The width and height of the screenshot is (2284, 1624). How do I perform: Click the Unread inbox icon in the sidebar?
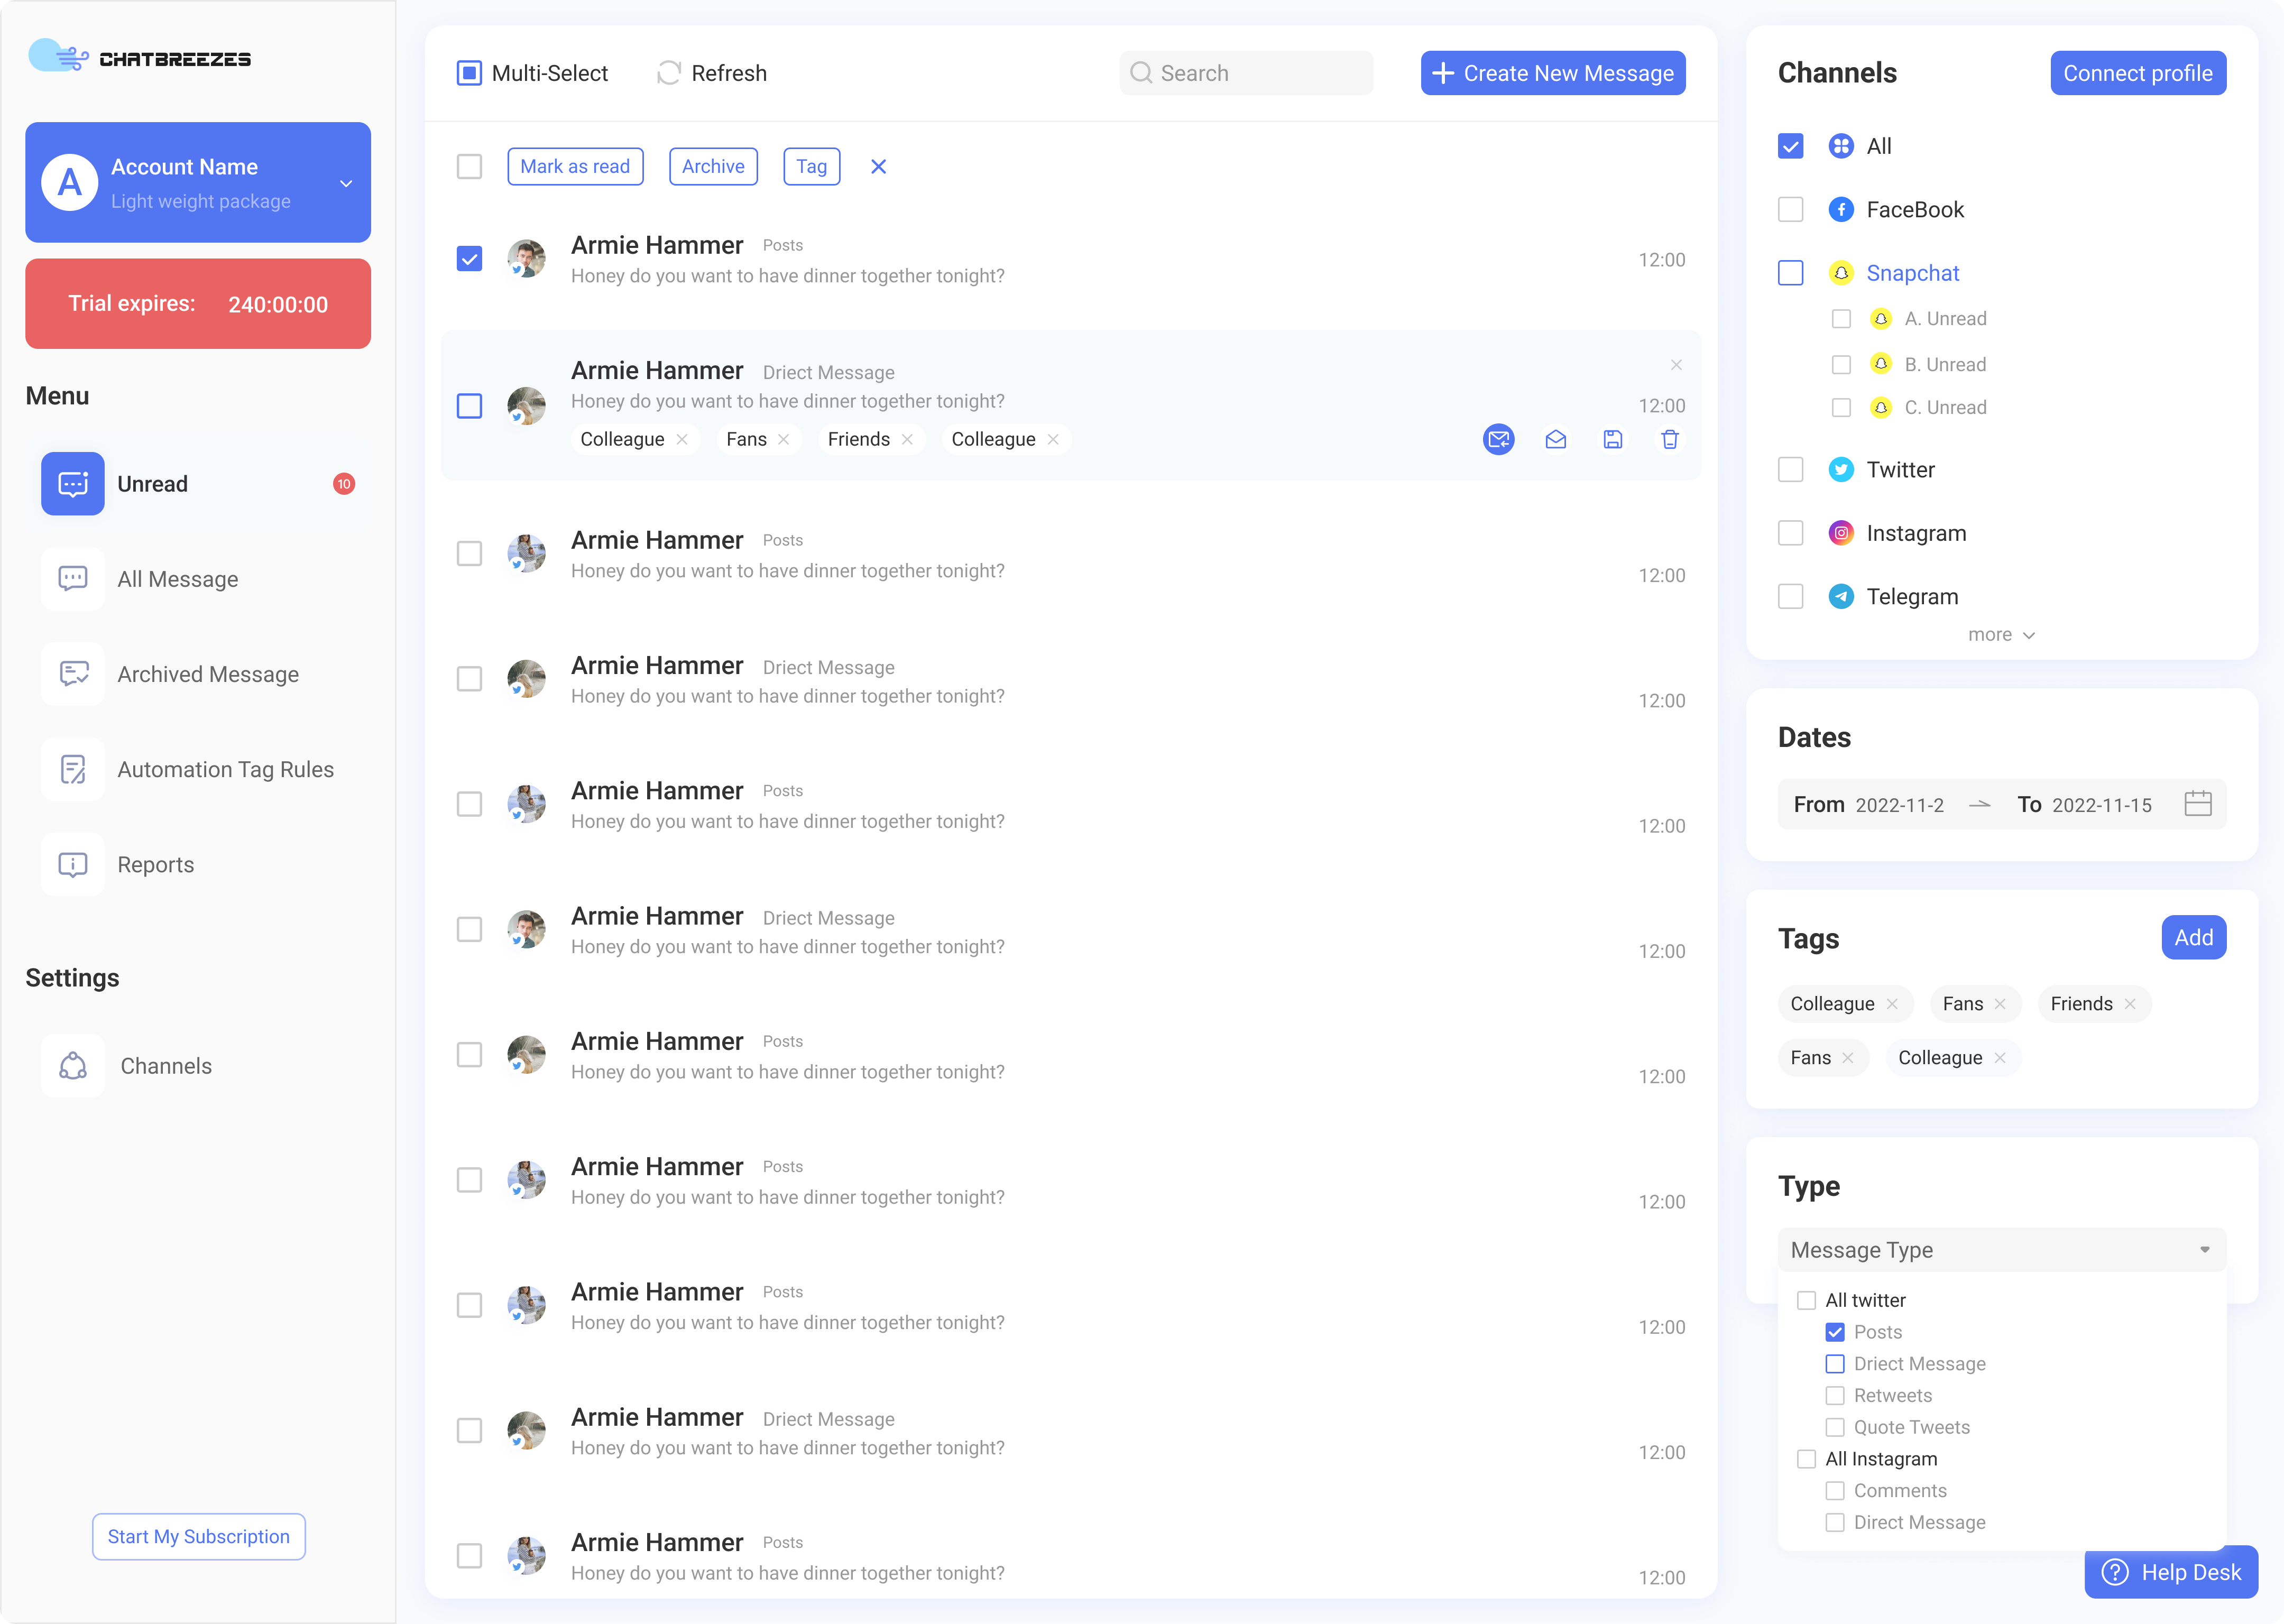click(x=72, y=483)
